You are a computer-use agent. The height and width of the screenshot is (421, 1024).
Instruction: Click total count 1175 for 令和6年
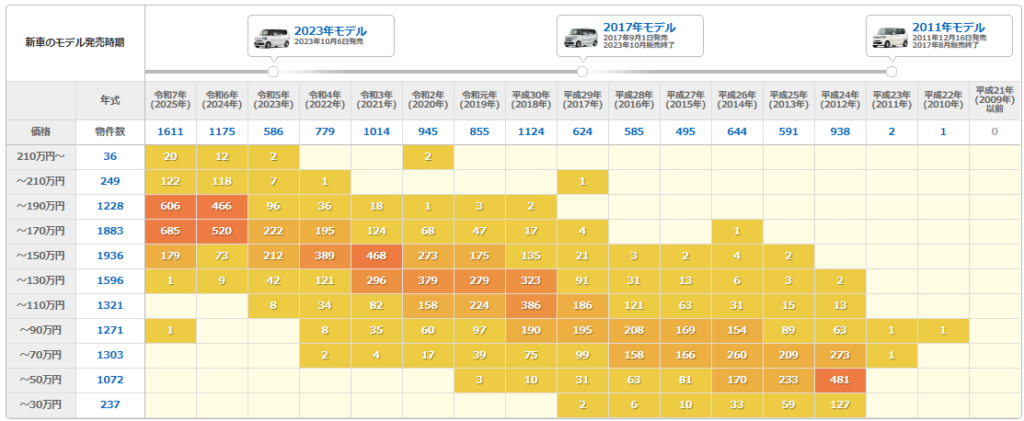[x=222, y=131]
